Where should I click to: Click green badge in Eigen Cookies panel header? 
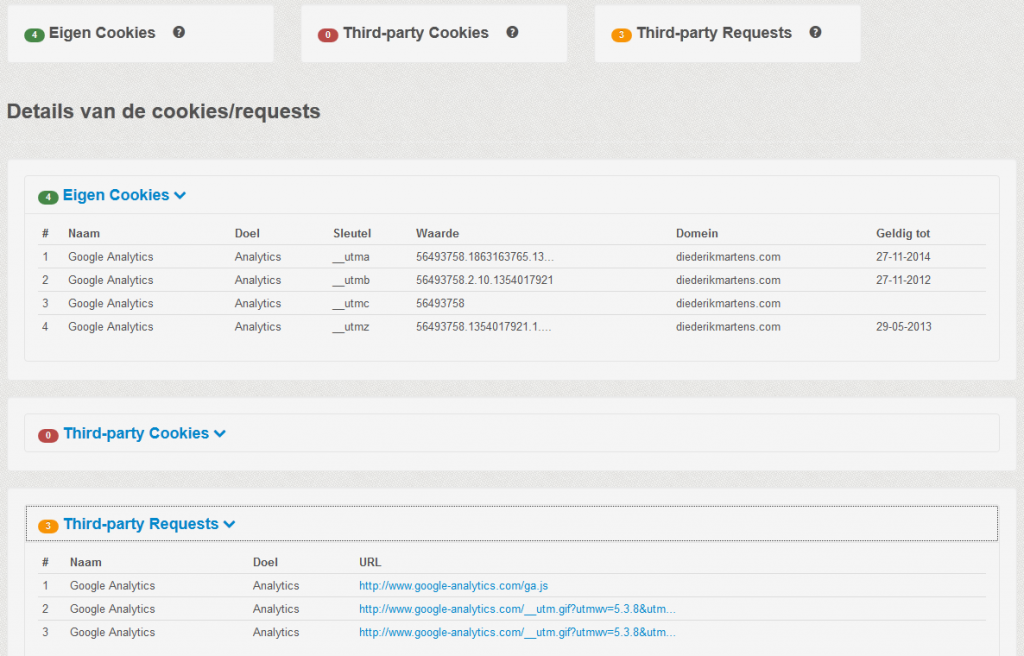pos(48,197)
